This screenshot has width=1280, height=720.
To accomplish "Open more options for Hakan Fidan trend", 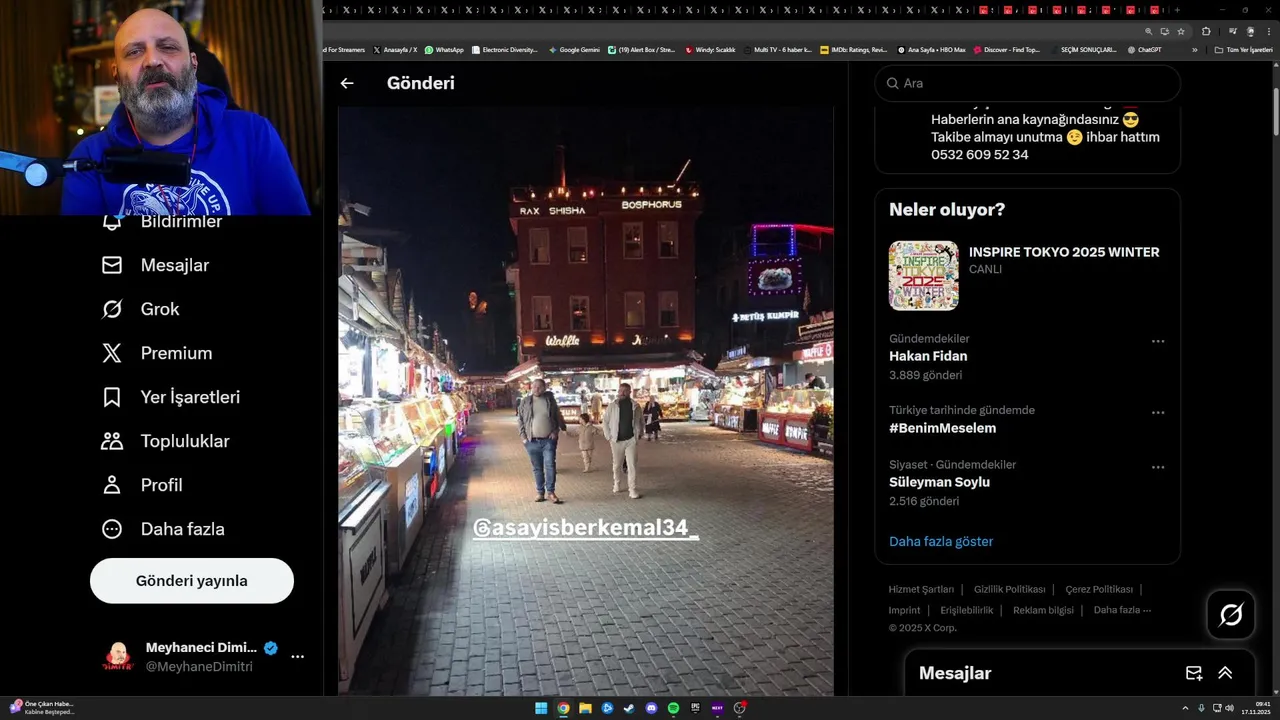I will pos(1158,341).
